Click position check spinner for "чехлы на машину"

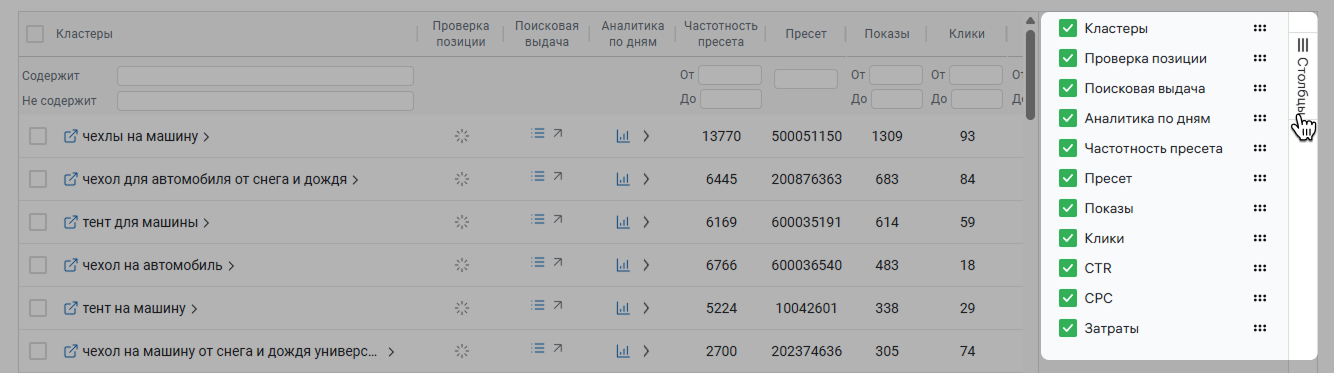coord(462,136)
